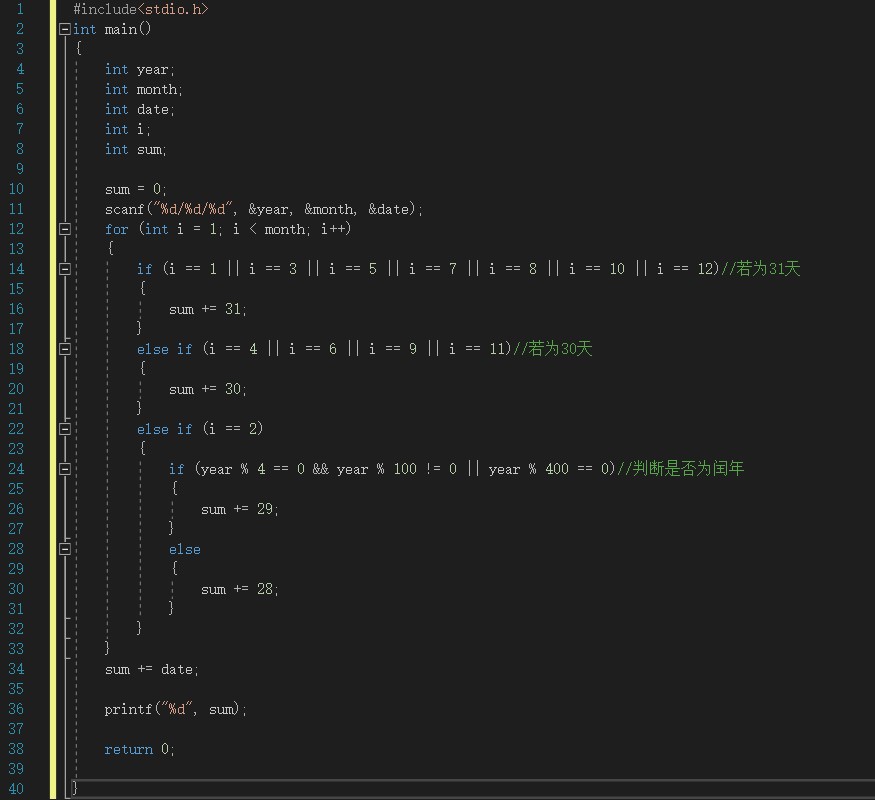Click the 'sum += 30;' statement
The width and height of the screenshot is (875, 800).
point(208,389)
